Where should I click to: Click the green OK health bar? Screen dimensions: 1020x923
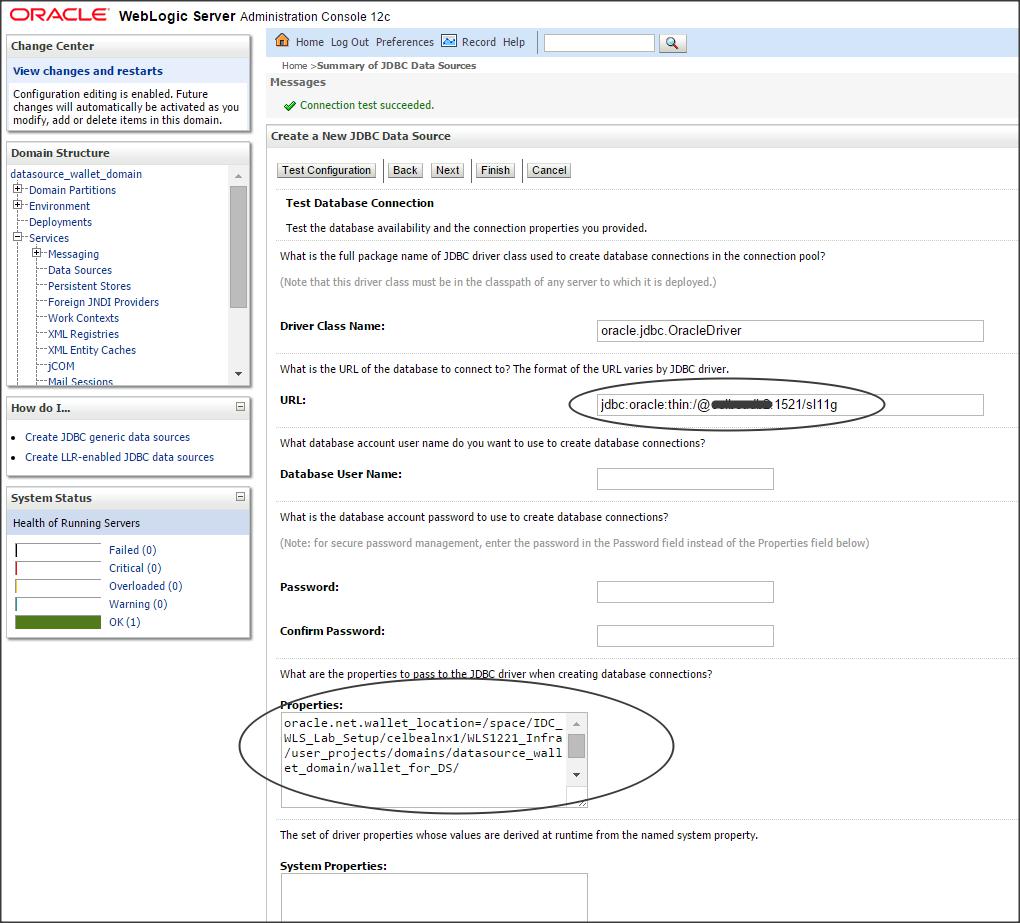click(x=58, y=622)
